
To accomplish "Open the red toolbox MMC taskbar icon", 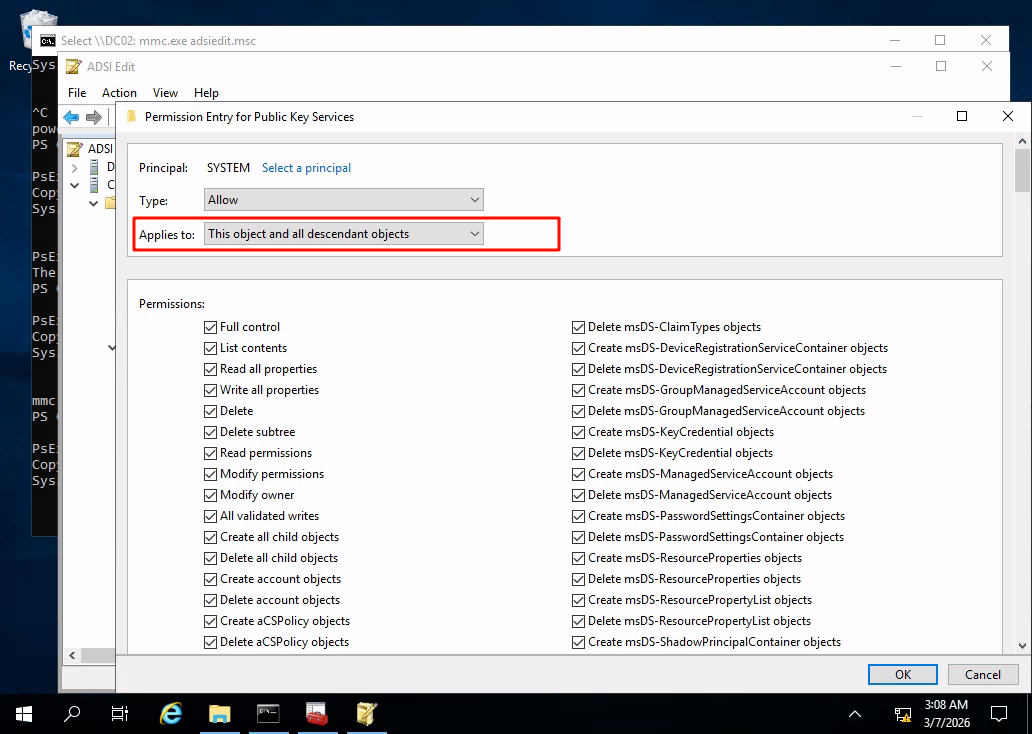I will [318, 713].
